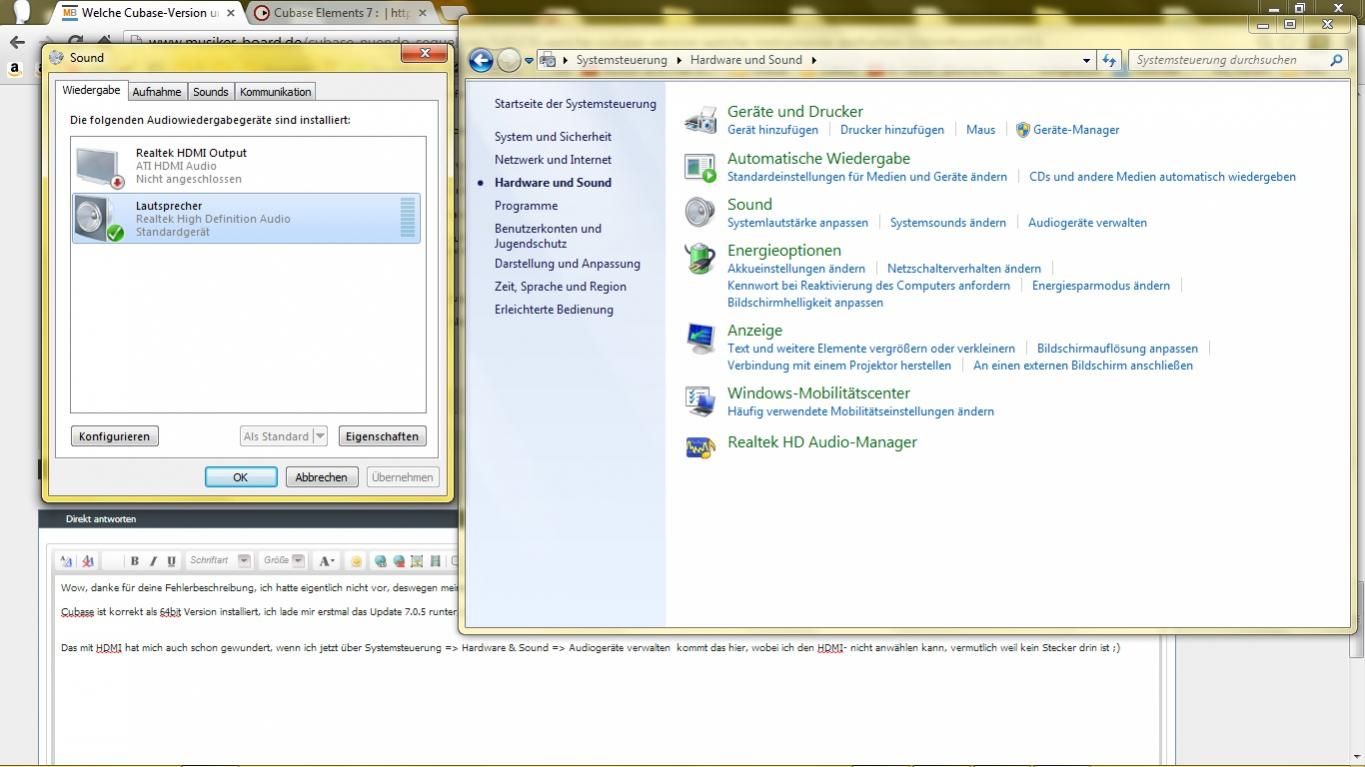Screen dimensions: 1365x767
Task: Click the browser back arrow
Action: (17, 42)
